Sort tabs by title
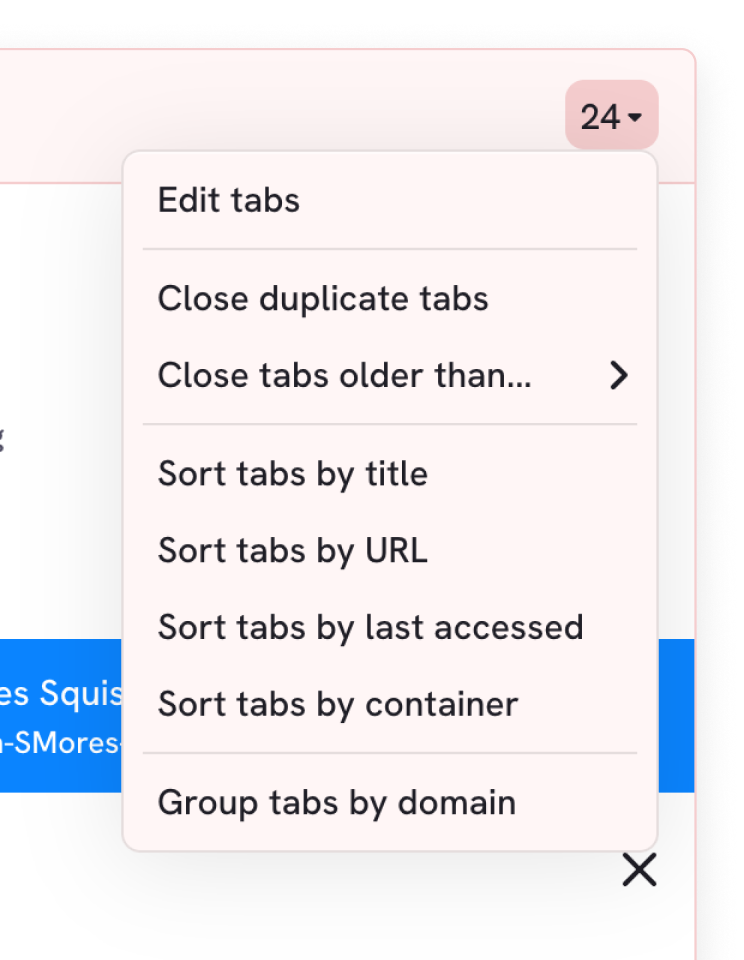This screenshot has height=960, width=744. click(x=293, y=473)
